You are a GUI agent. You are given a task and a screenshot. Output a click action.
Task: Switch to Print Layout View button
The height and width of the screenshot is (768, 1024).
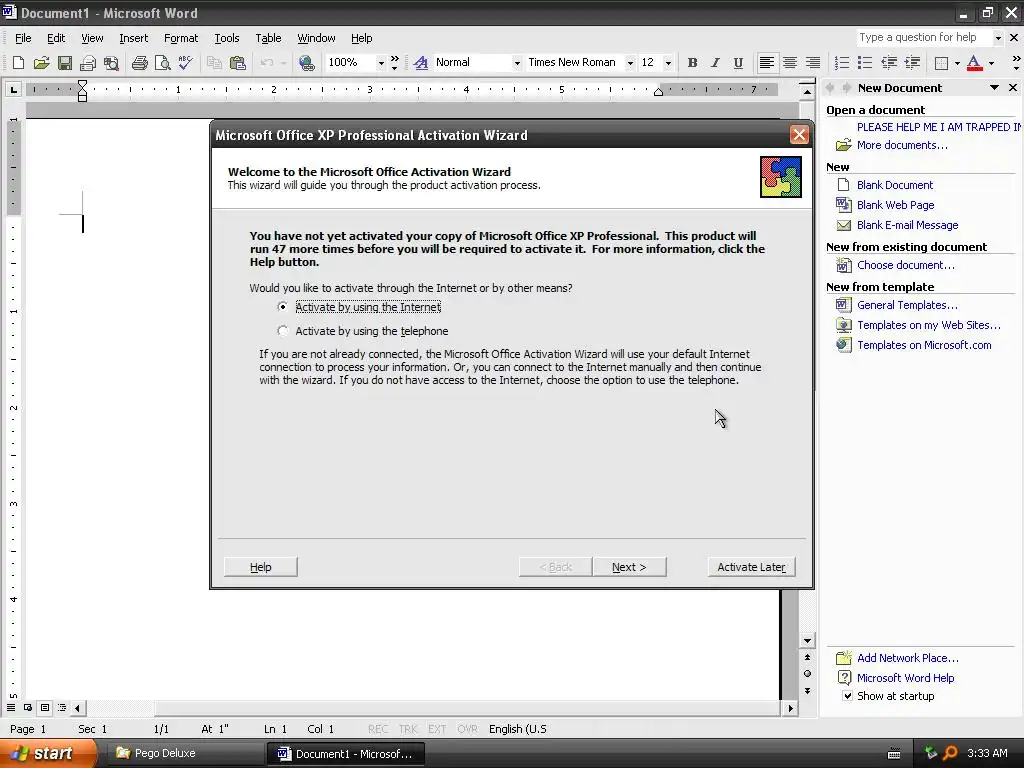click(x=45, y=707)
